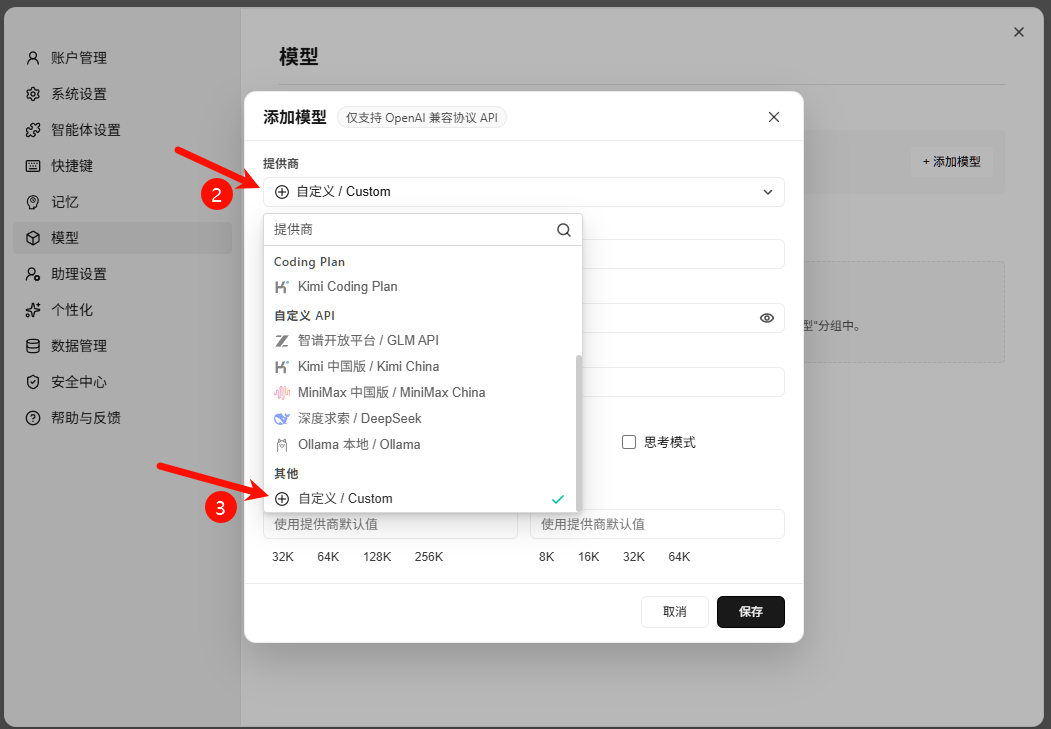Open the 记忆 settings page

(x=122, y=202)
